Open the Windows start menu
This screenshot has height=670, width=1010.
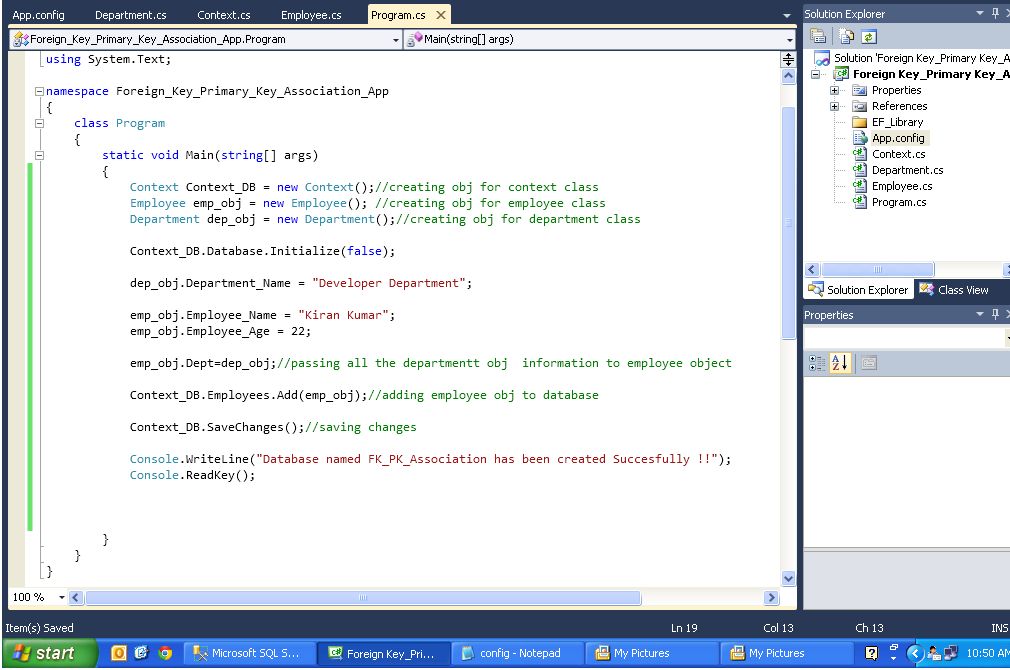pos(49,653)
